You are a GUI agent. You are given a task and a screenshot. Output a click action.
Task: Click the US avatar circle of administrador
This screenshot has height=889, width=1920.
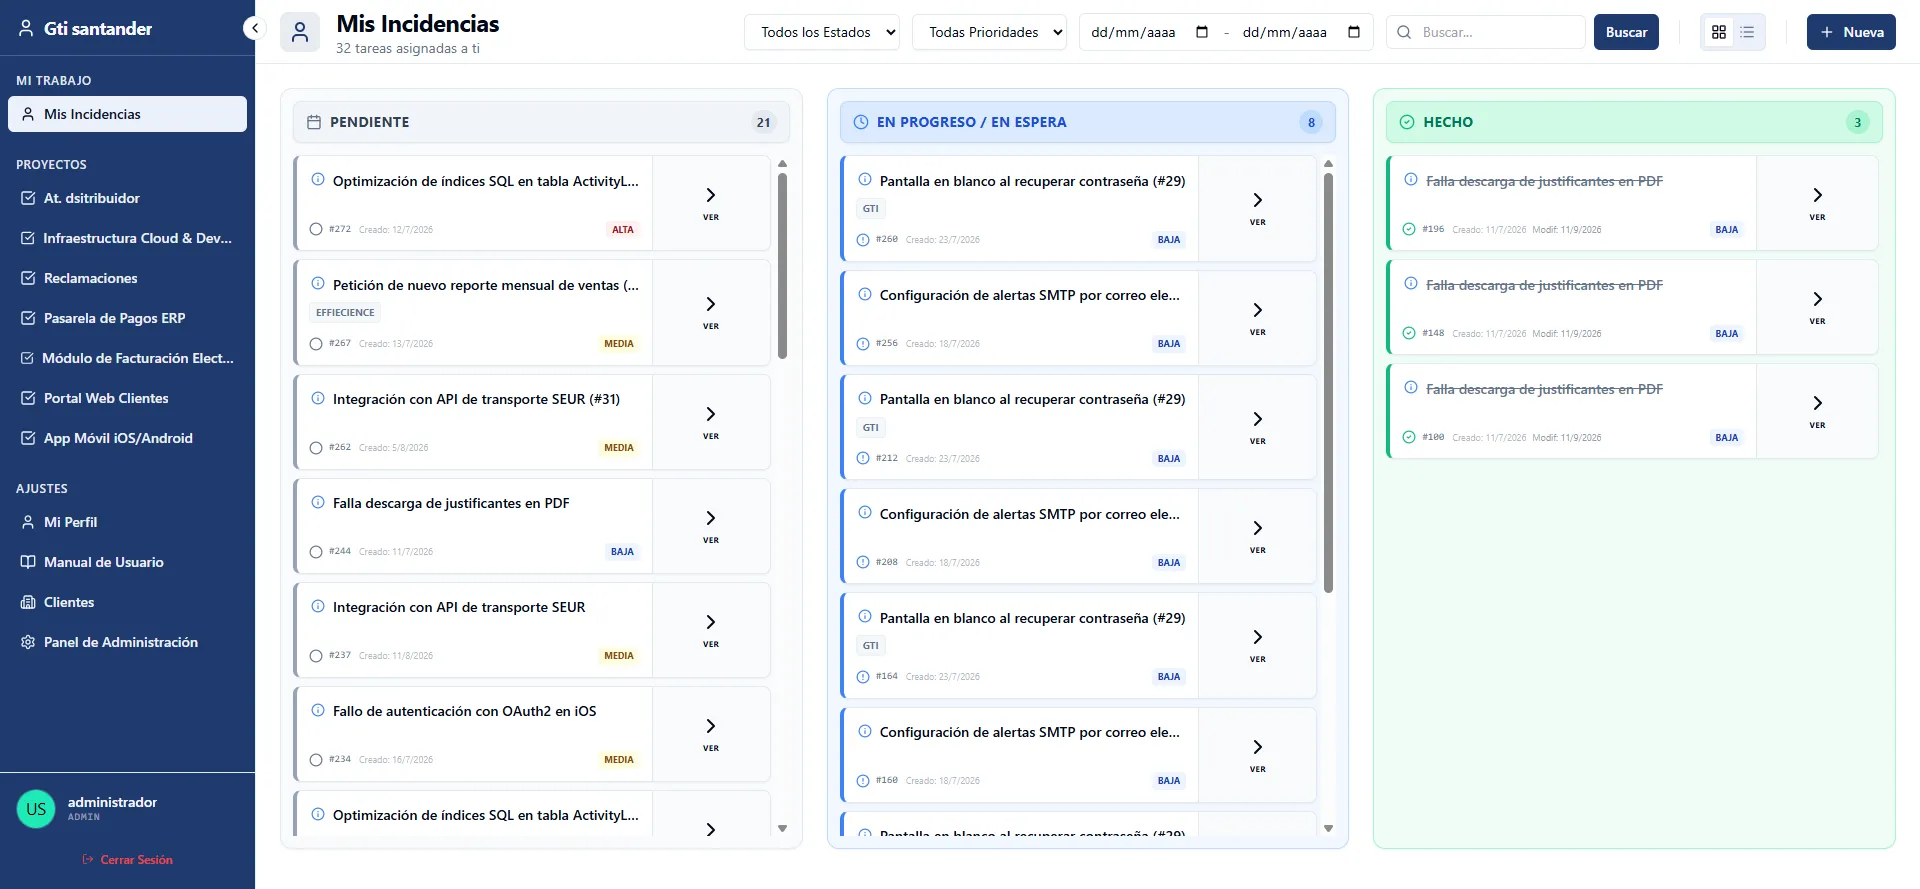(36, 809)
